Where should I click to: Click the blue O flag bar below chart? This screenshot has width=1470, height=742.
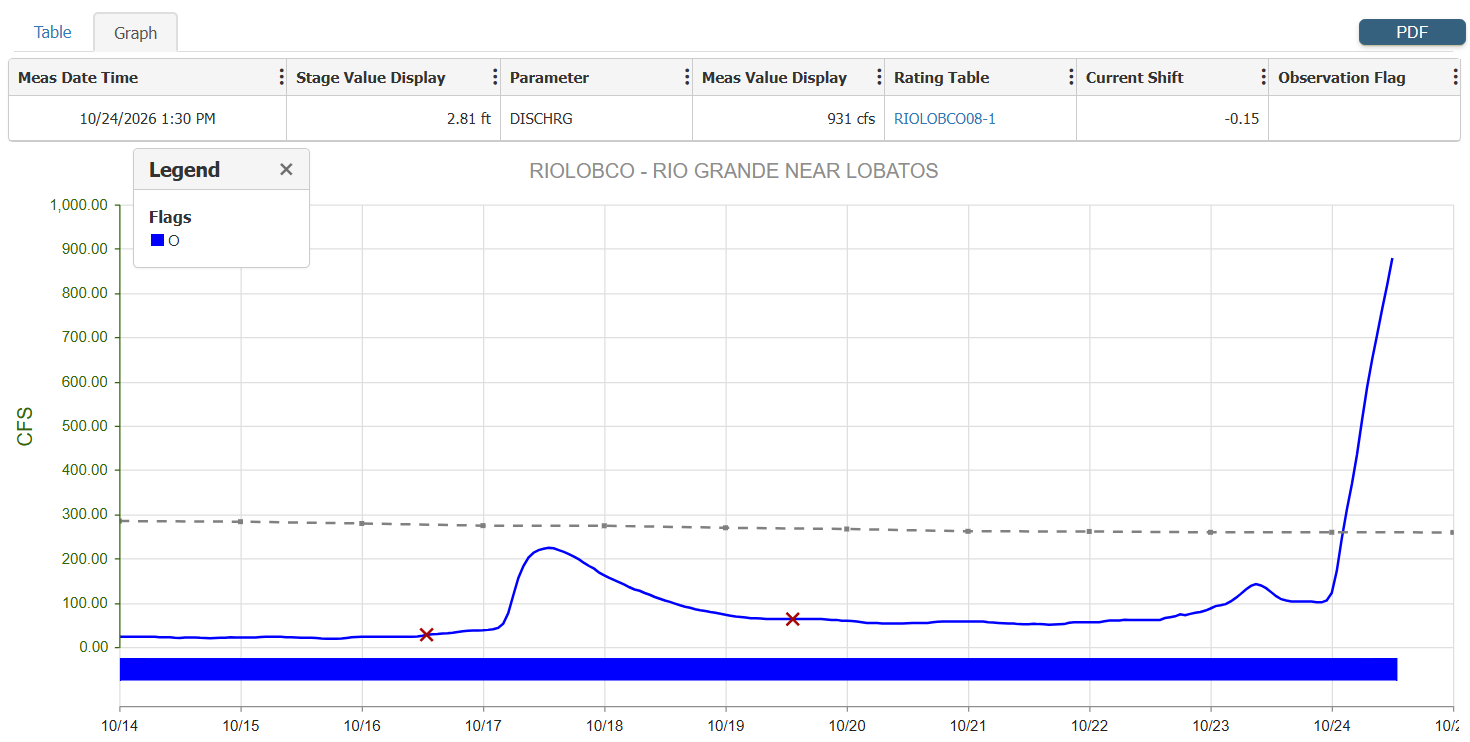tap(758, 669)
